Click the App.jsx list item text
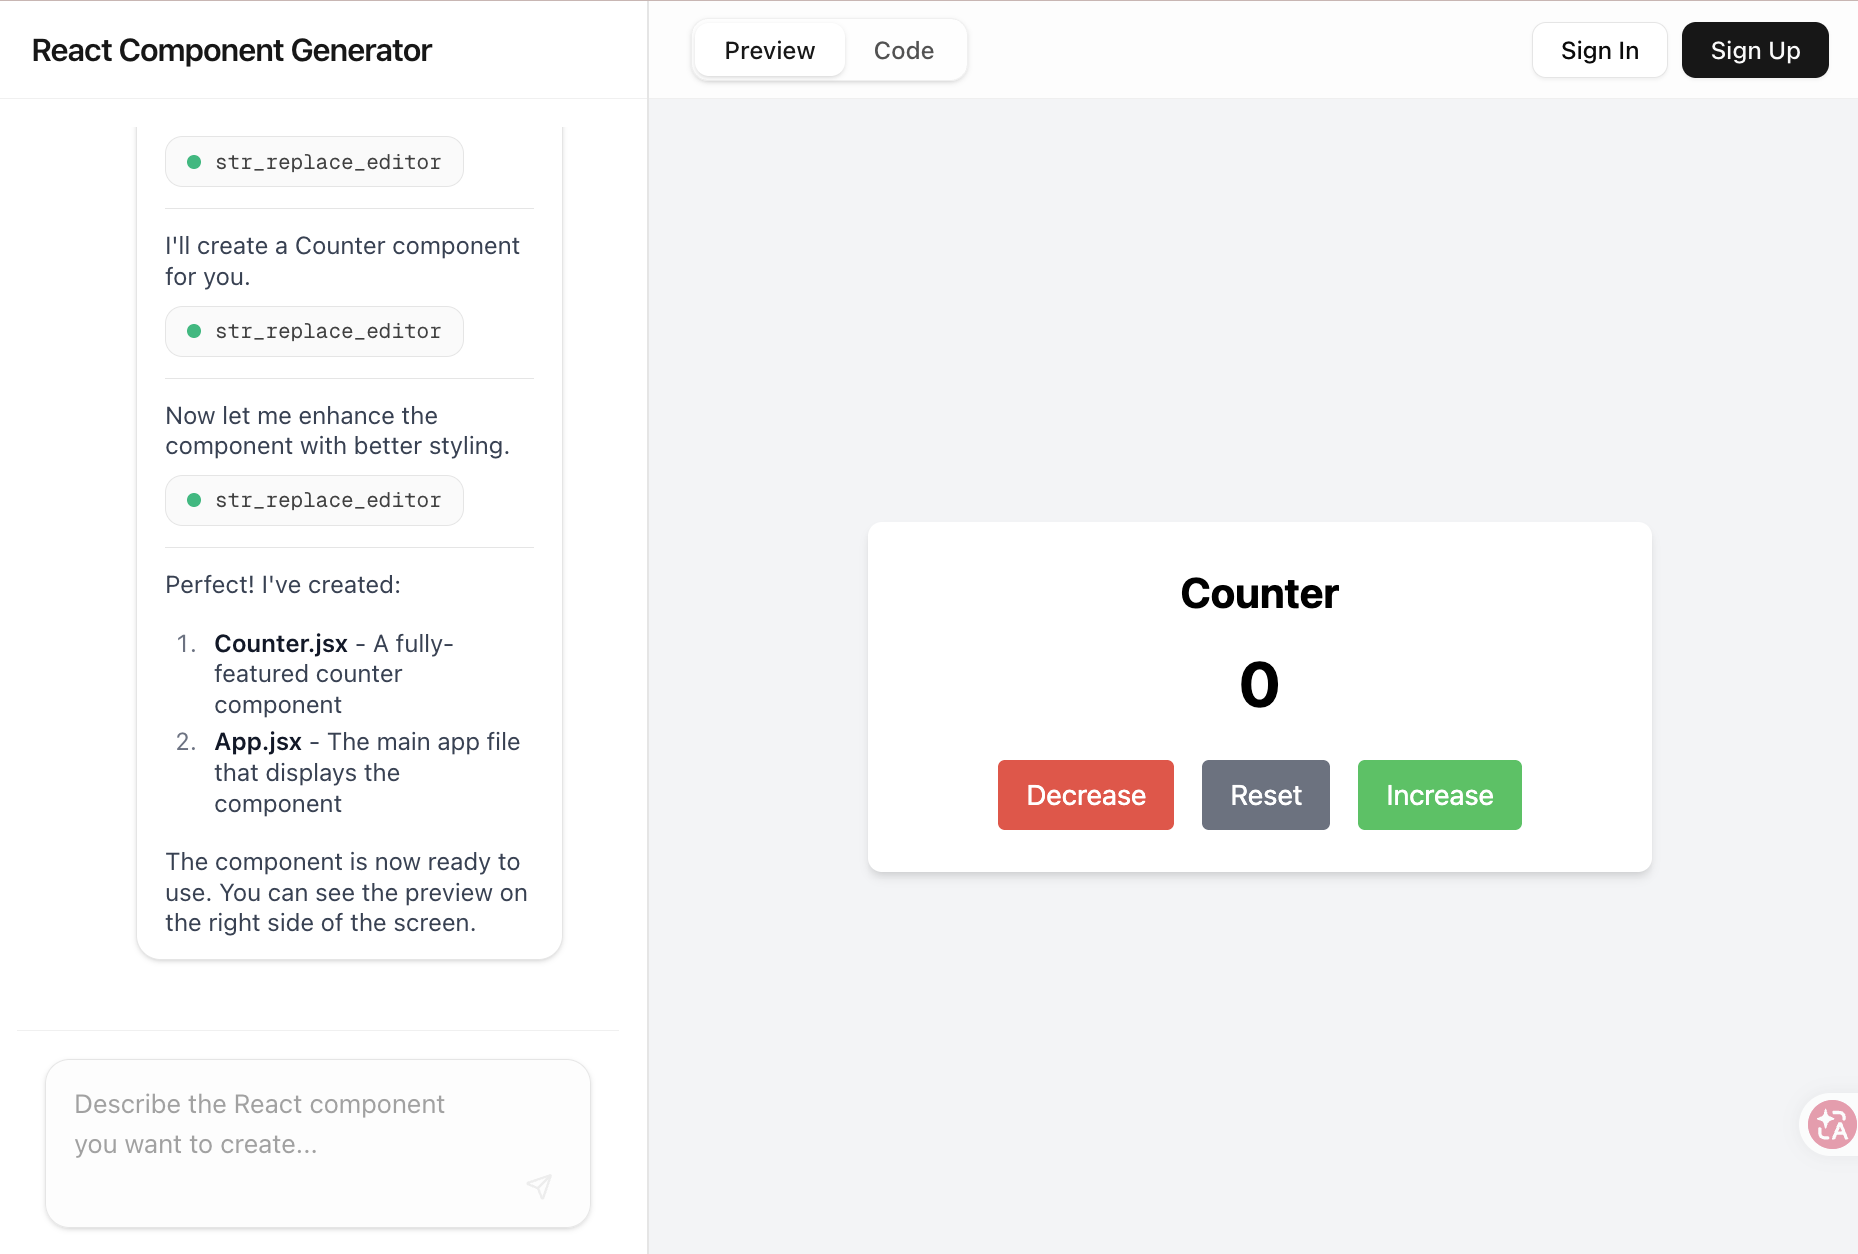 258,742
